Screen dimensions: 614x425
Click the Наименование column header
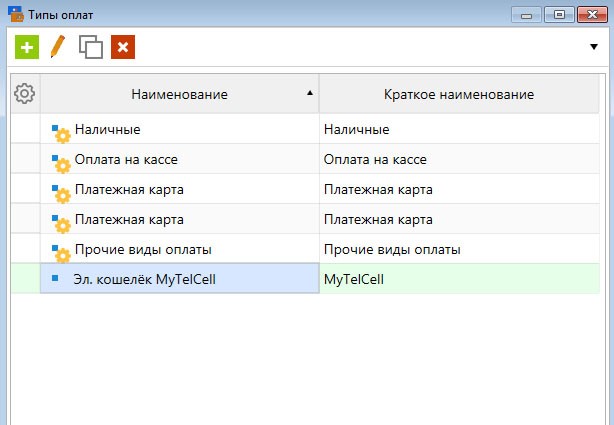(x=180, y=94)
